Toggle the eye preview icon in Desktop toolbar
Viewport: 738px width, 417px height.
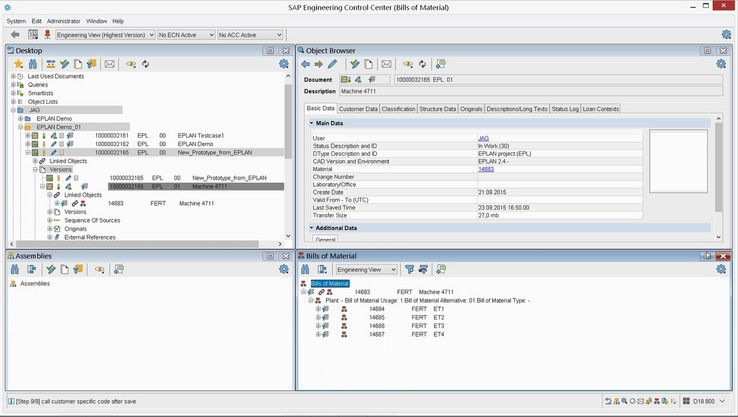(130, 64)
